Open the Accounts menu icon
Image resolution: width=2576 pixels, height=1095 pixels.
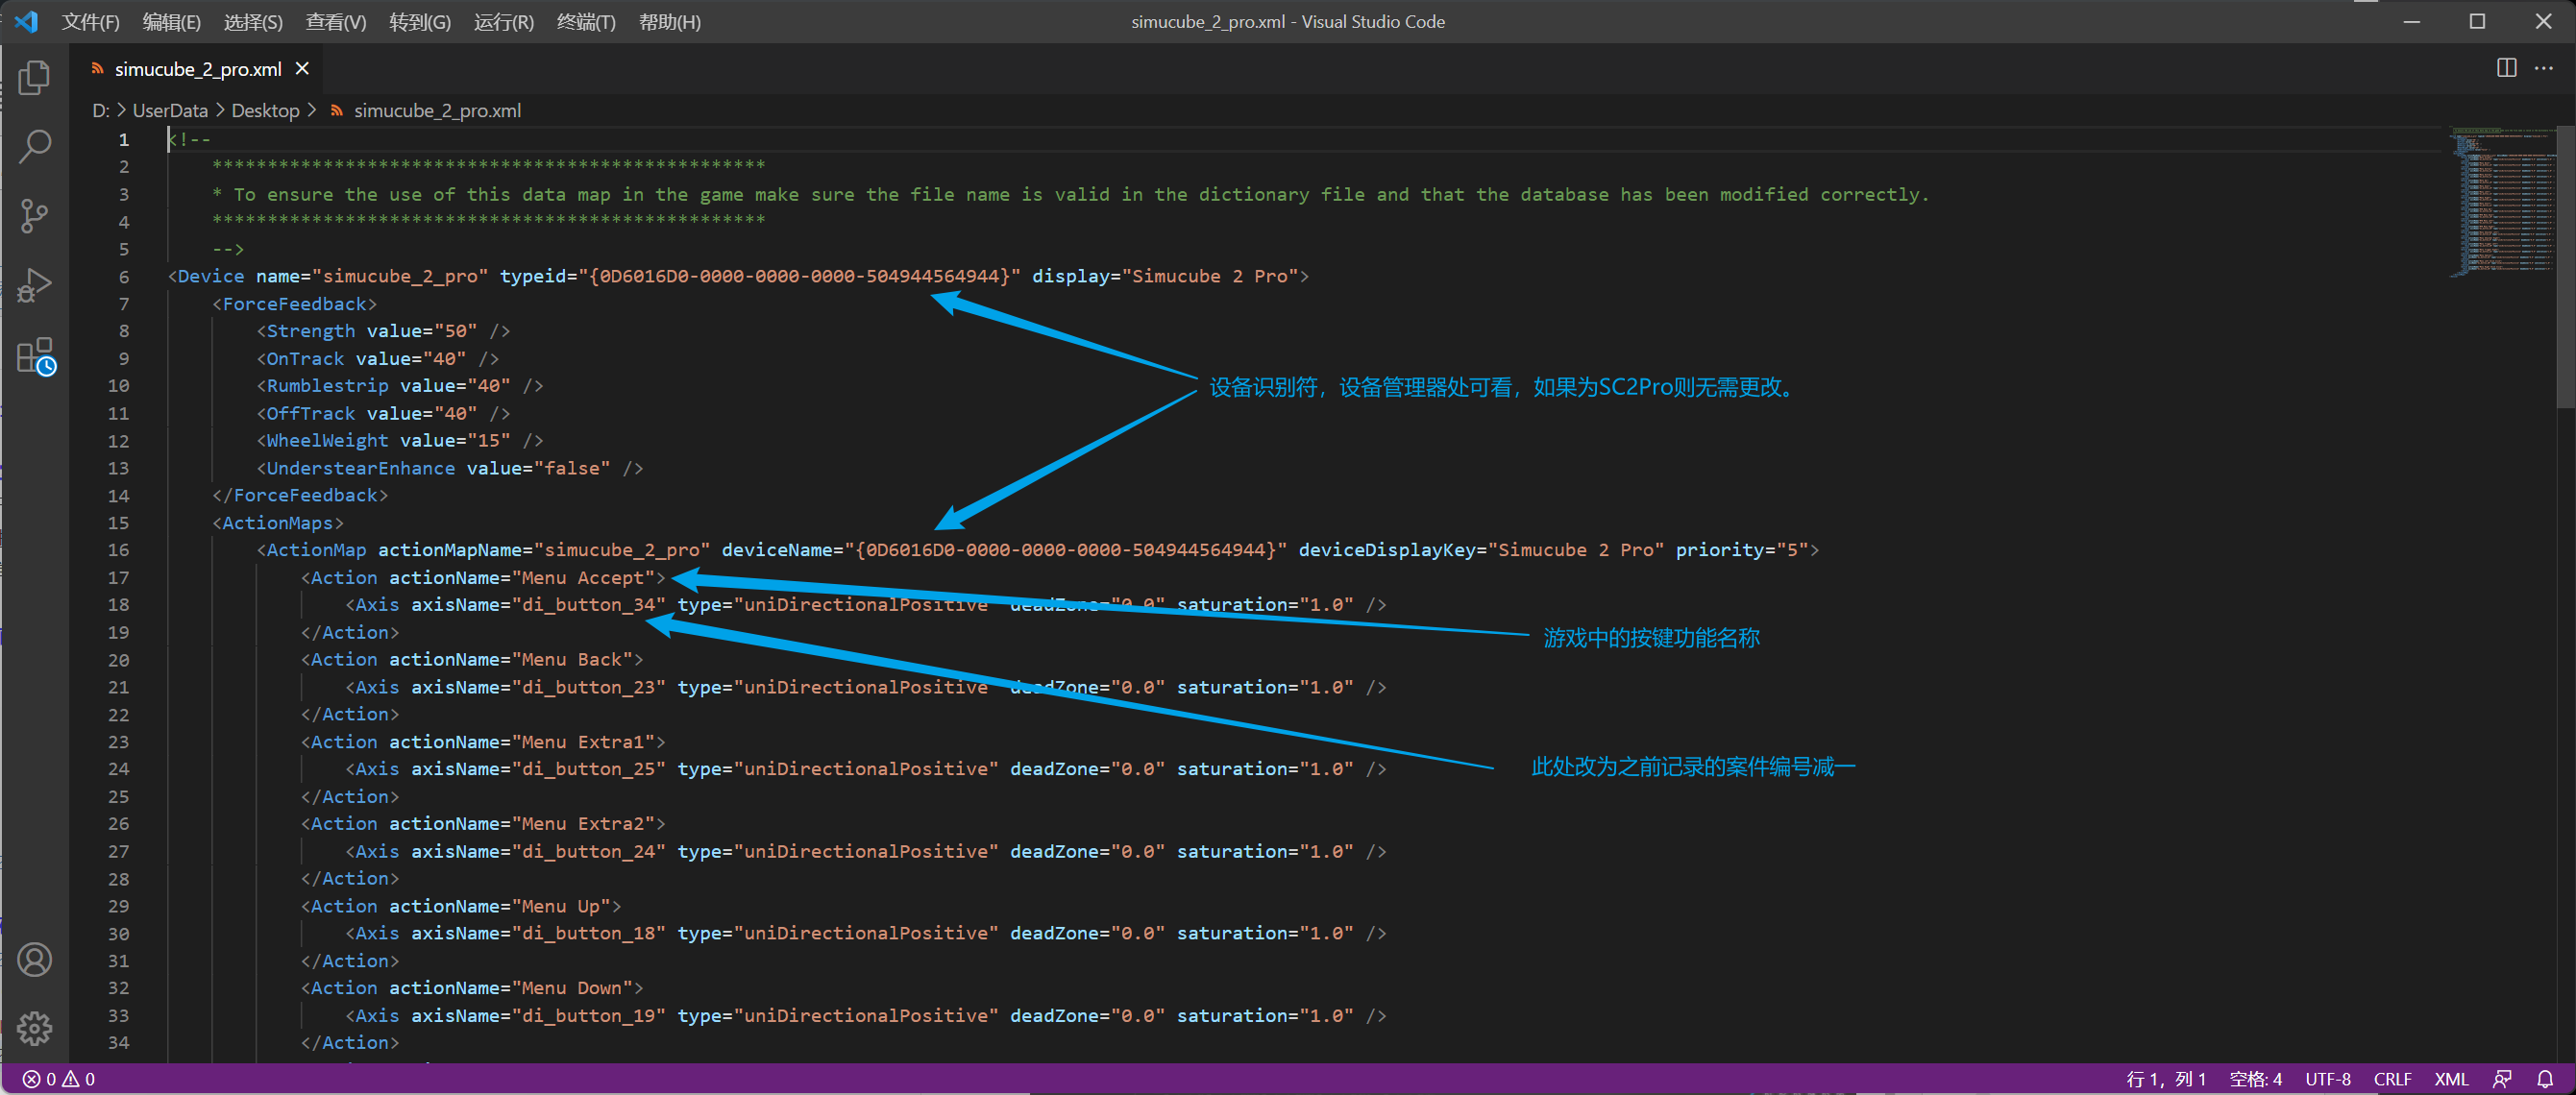coord(35,960)
